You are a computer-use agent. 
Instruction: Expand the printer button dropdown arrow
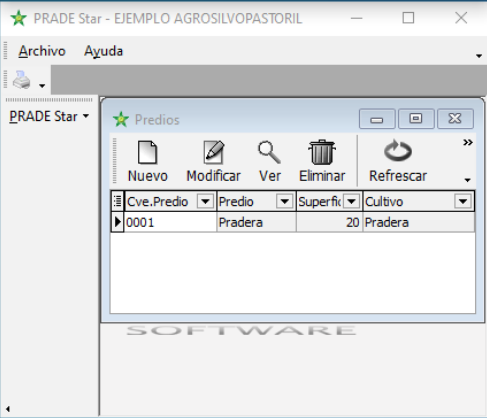coord(42,86)
